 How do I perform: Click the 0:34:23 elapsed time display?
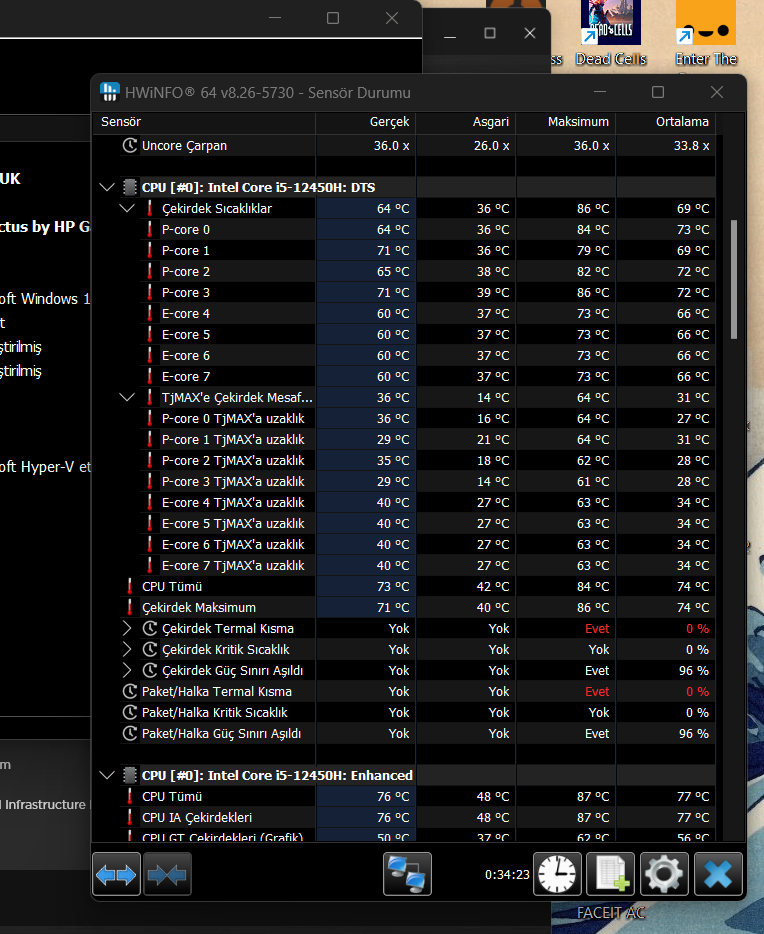pos(507,874)
